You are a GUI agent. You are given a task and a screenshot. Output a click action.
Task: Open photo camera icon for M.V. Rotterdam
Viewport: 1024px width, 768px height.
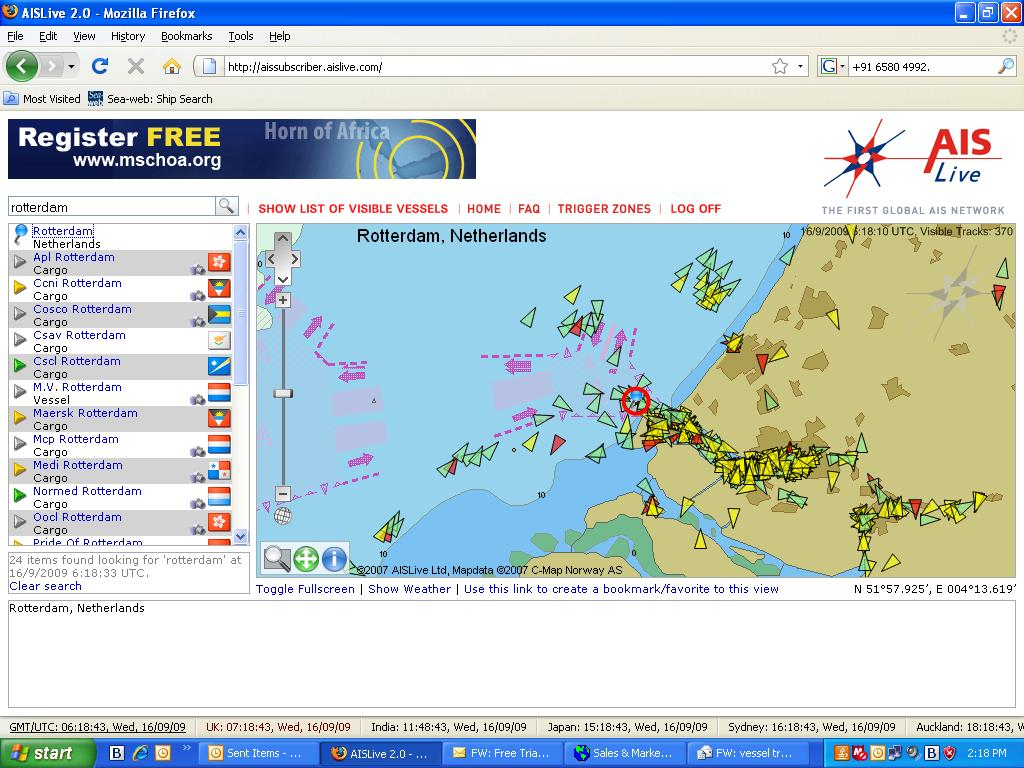click(x=197, y=399)
